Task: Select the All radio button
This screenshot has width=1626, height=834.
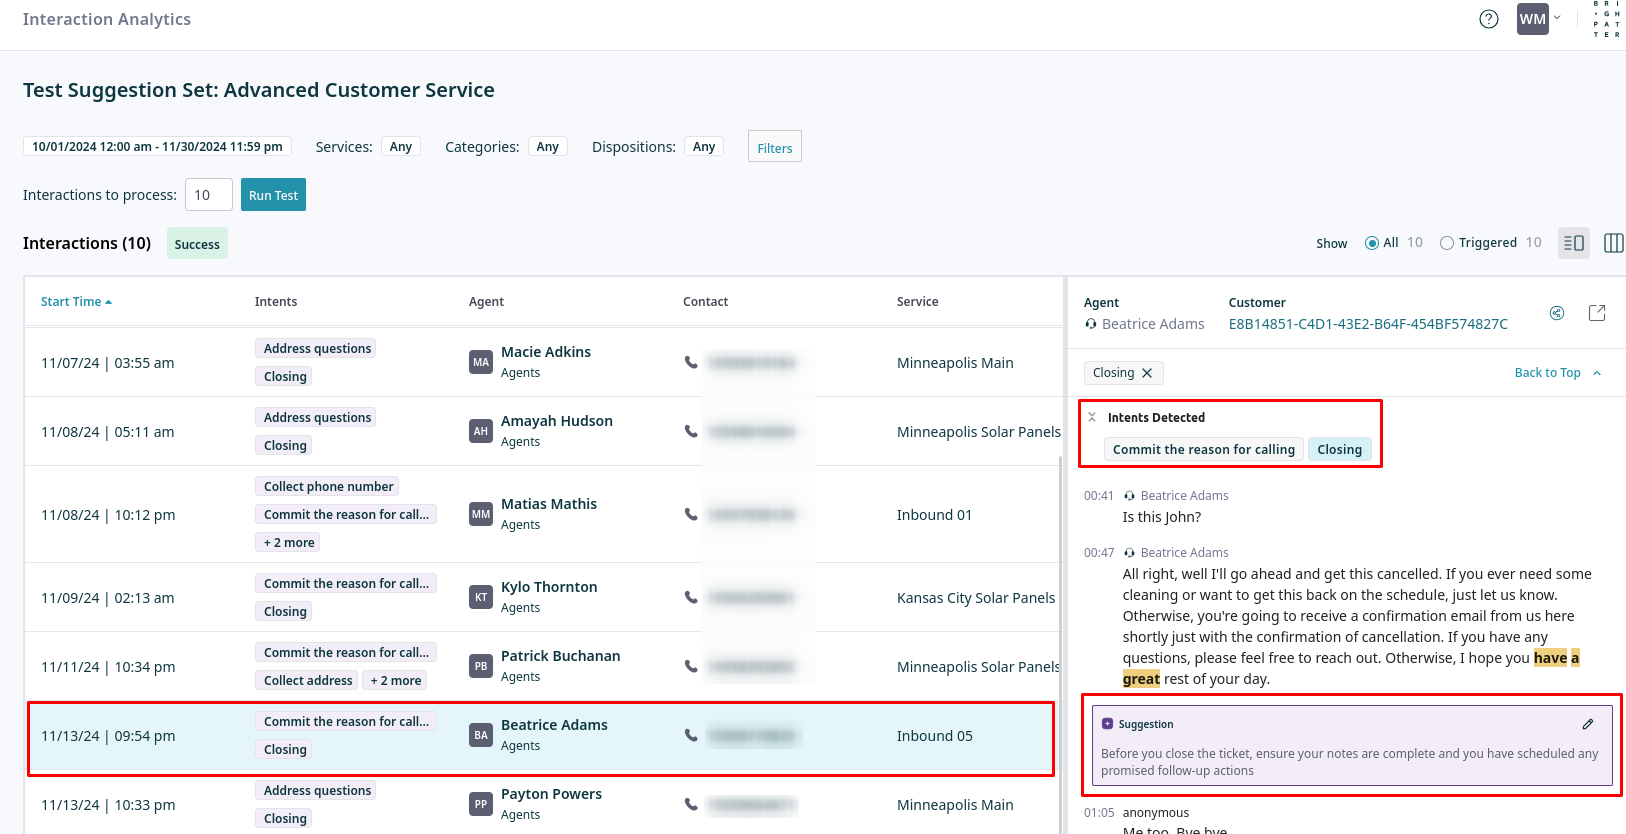Action: coord(1372,243)
